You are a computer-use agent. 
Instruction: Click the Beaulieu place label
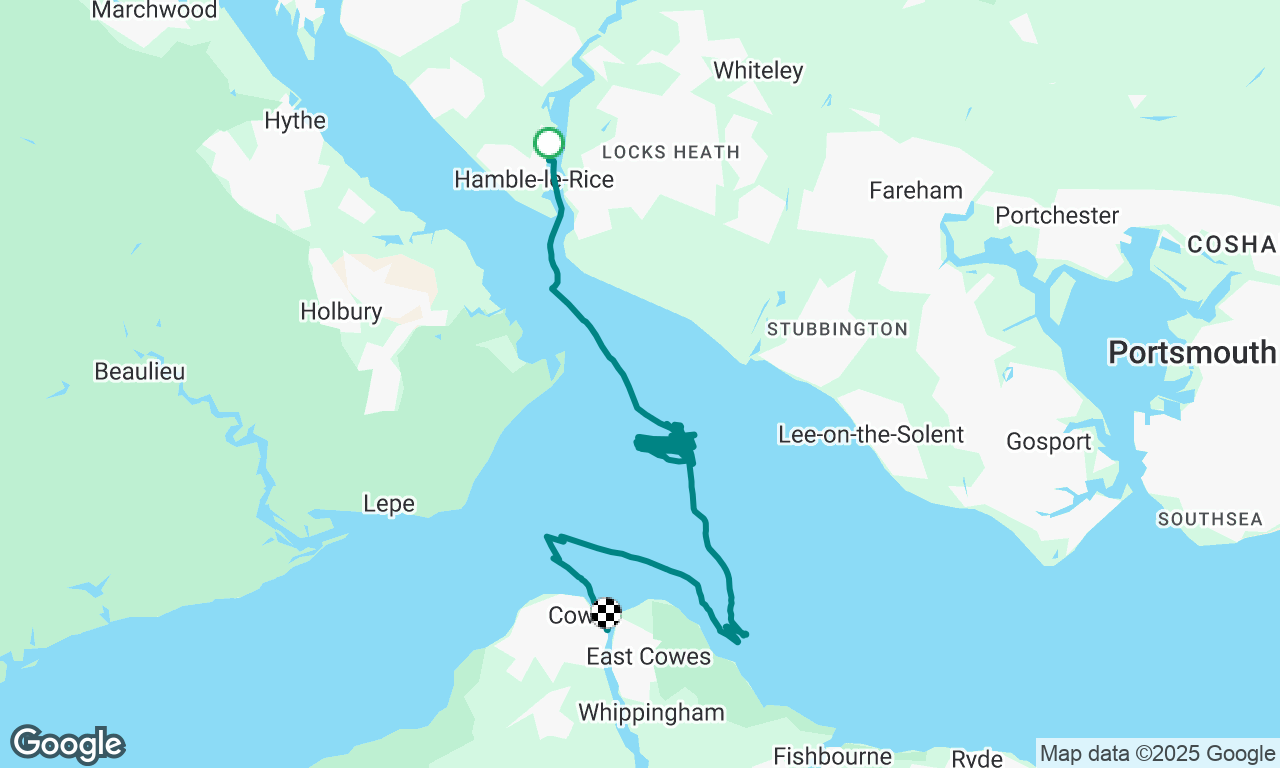(x=139, y=371)
